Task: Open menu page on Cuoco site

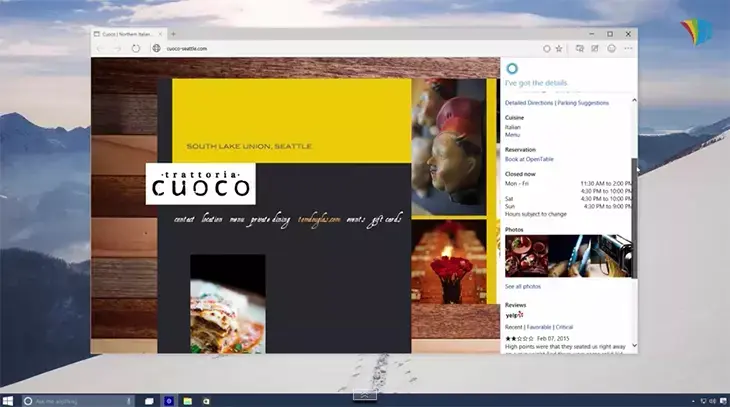Action: tap(237, 219)
